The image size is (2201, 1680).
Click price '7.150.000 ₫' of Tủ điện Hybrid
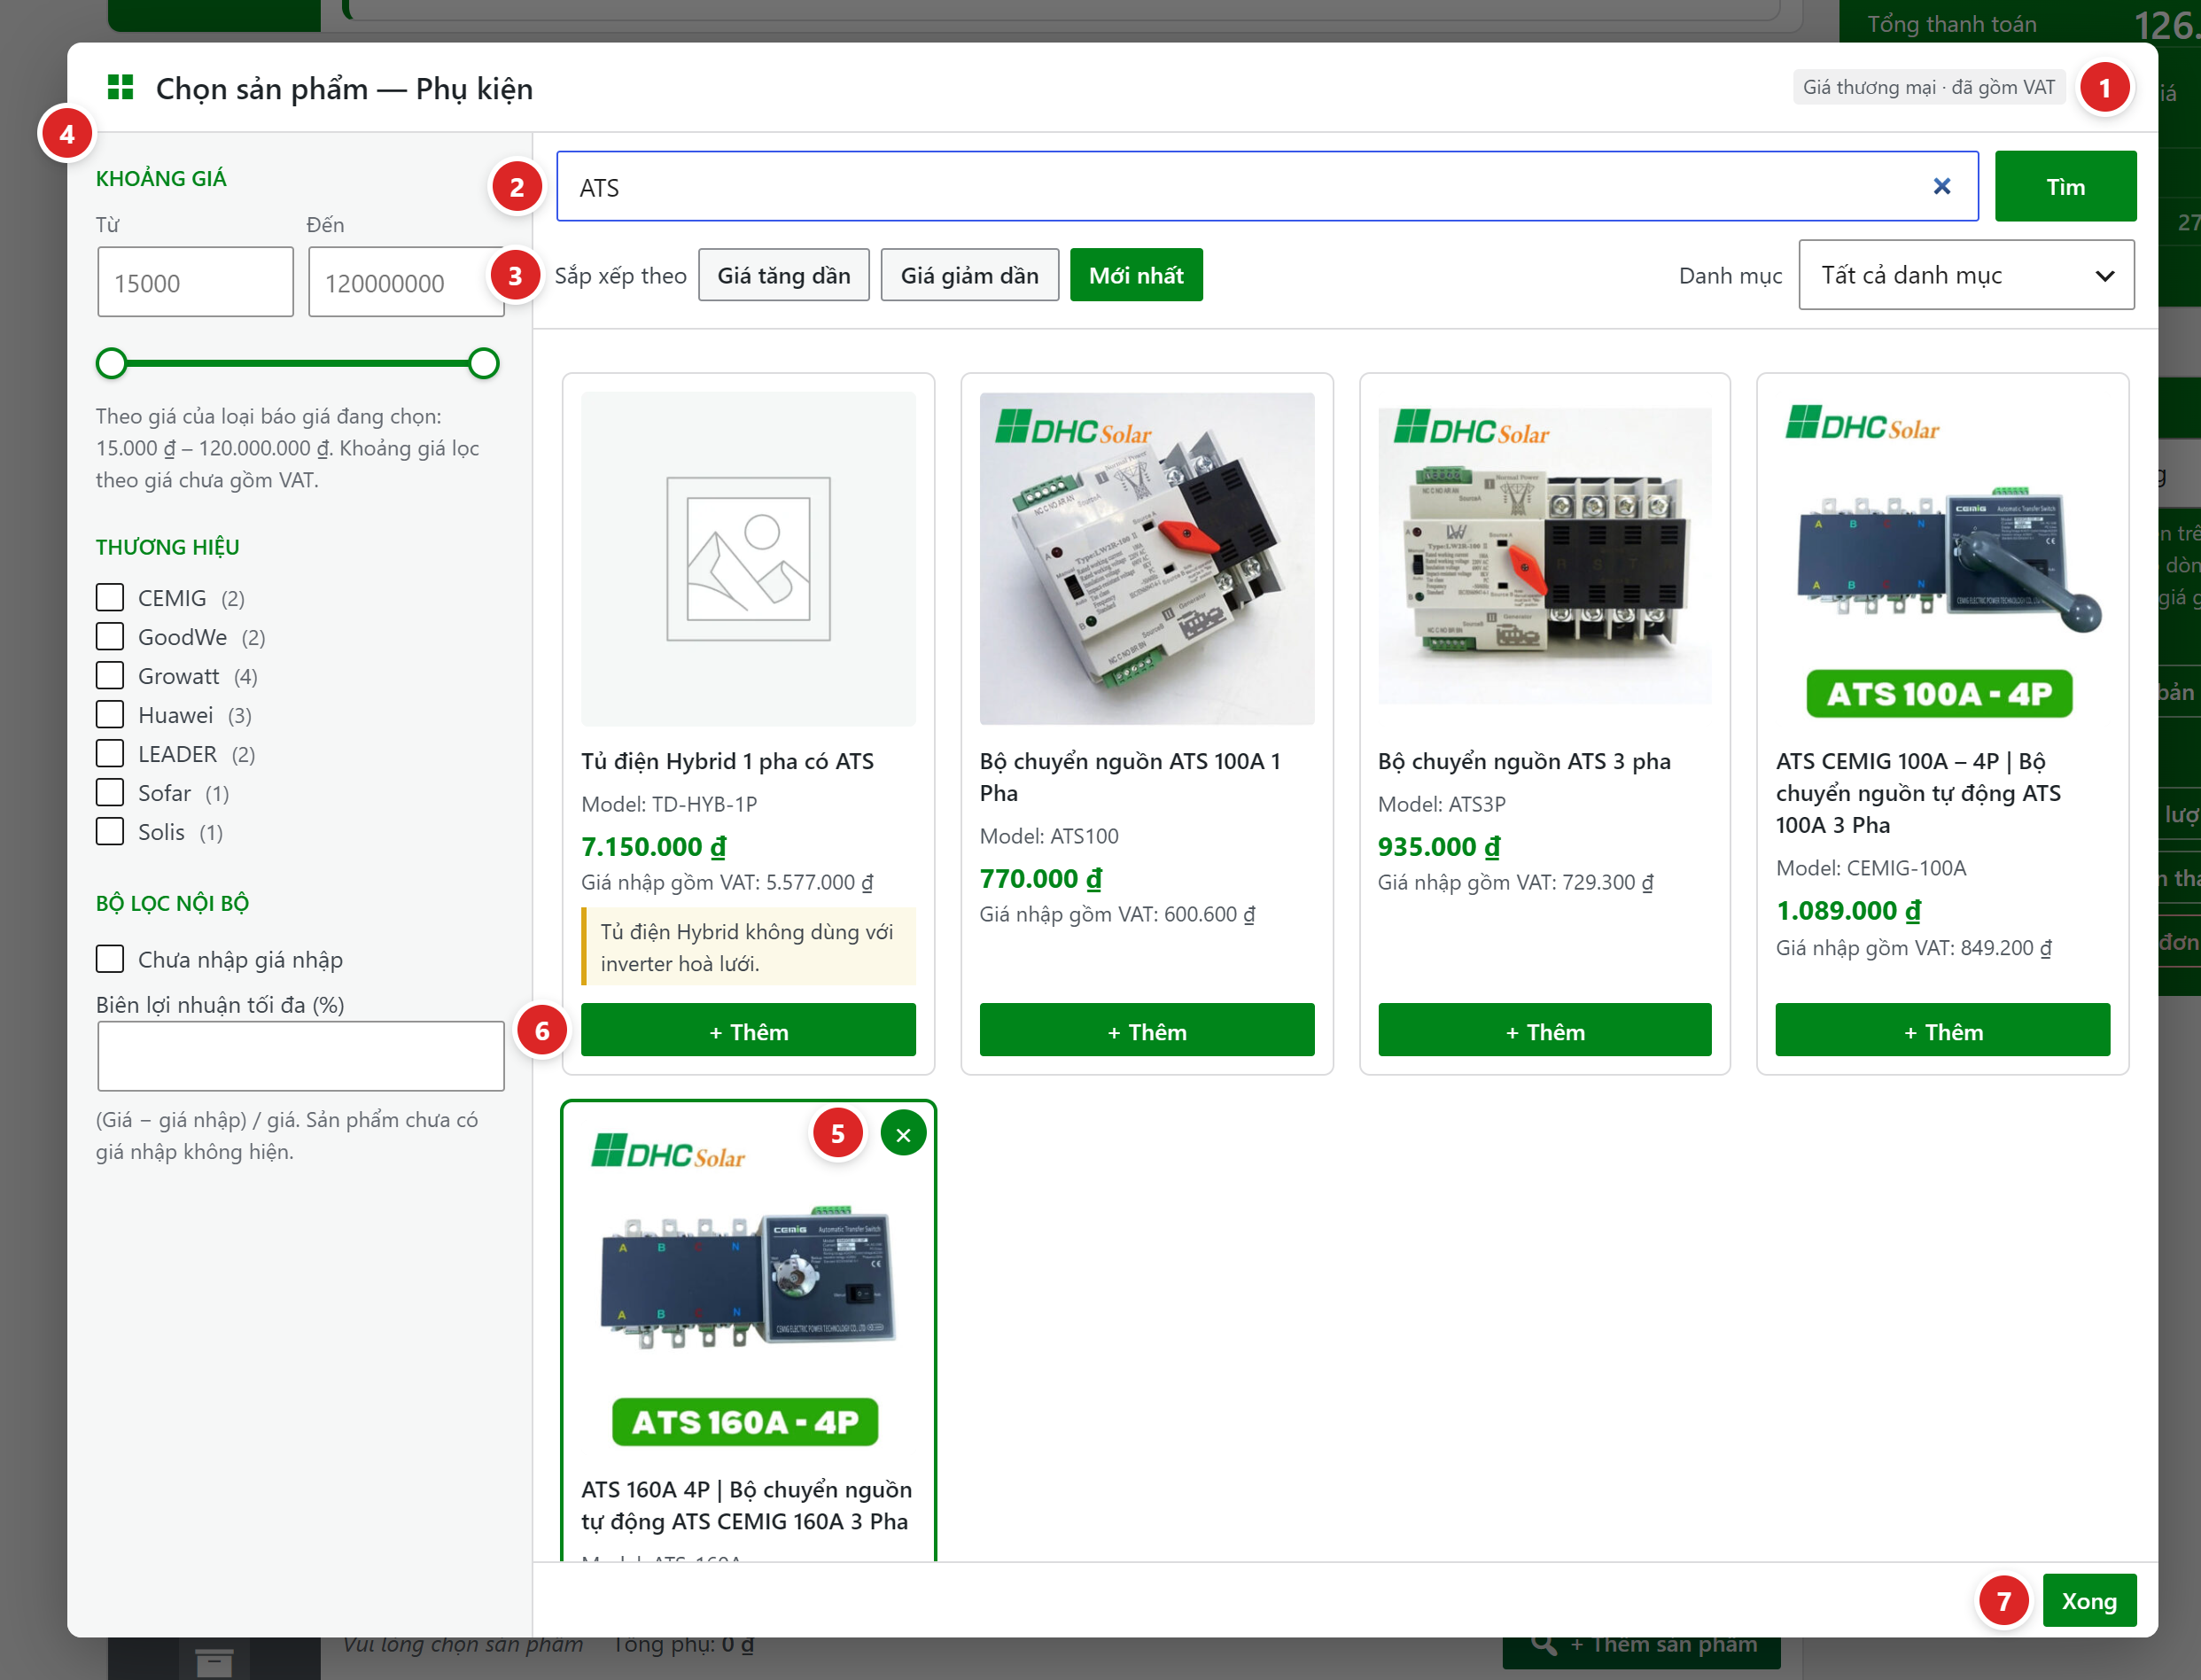point(654,846)
